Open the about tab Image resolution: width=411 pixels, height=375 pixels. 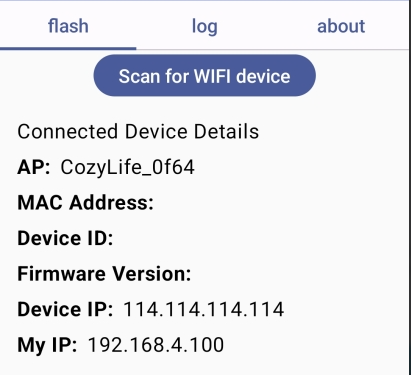[341, 26]
